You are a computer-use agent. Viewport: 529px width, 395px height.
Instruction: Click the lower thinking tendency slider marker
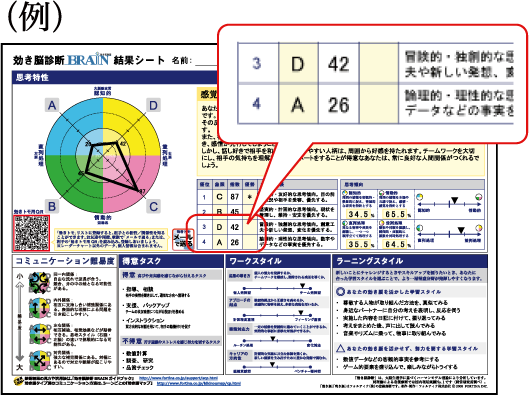pos(461,230)
